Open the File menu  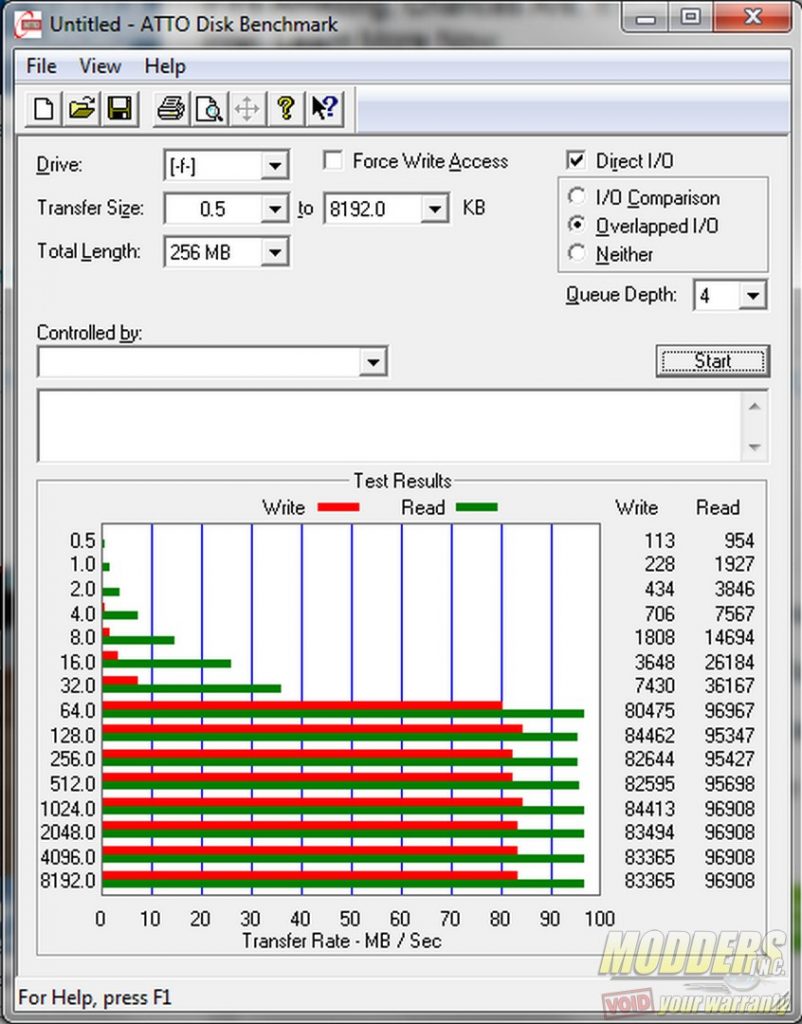[x=41, y=66]
